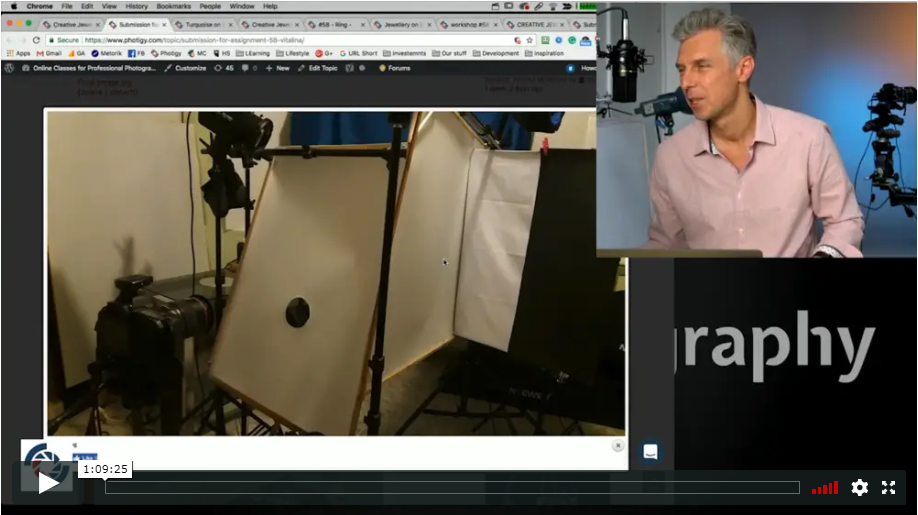Open Online Classes for Professional Photographers site menu
This screenshot has width=918, height=515.
tap(89, 68)
